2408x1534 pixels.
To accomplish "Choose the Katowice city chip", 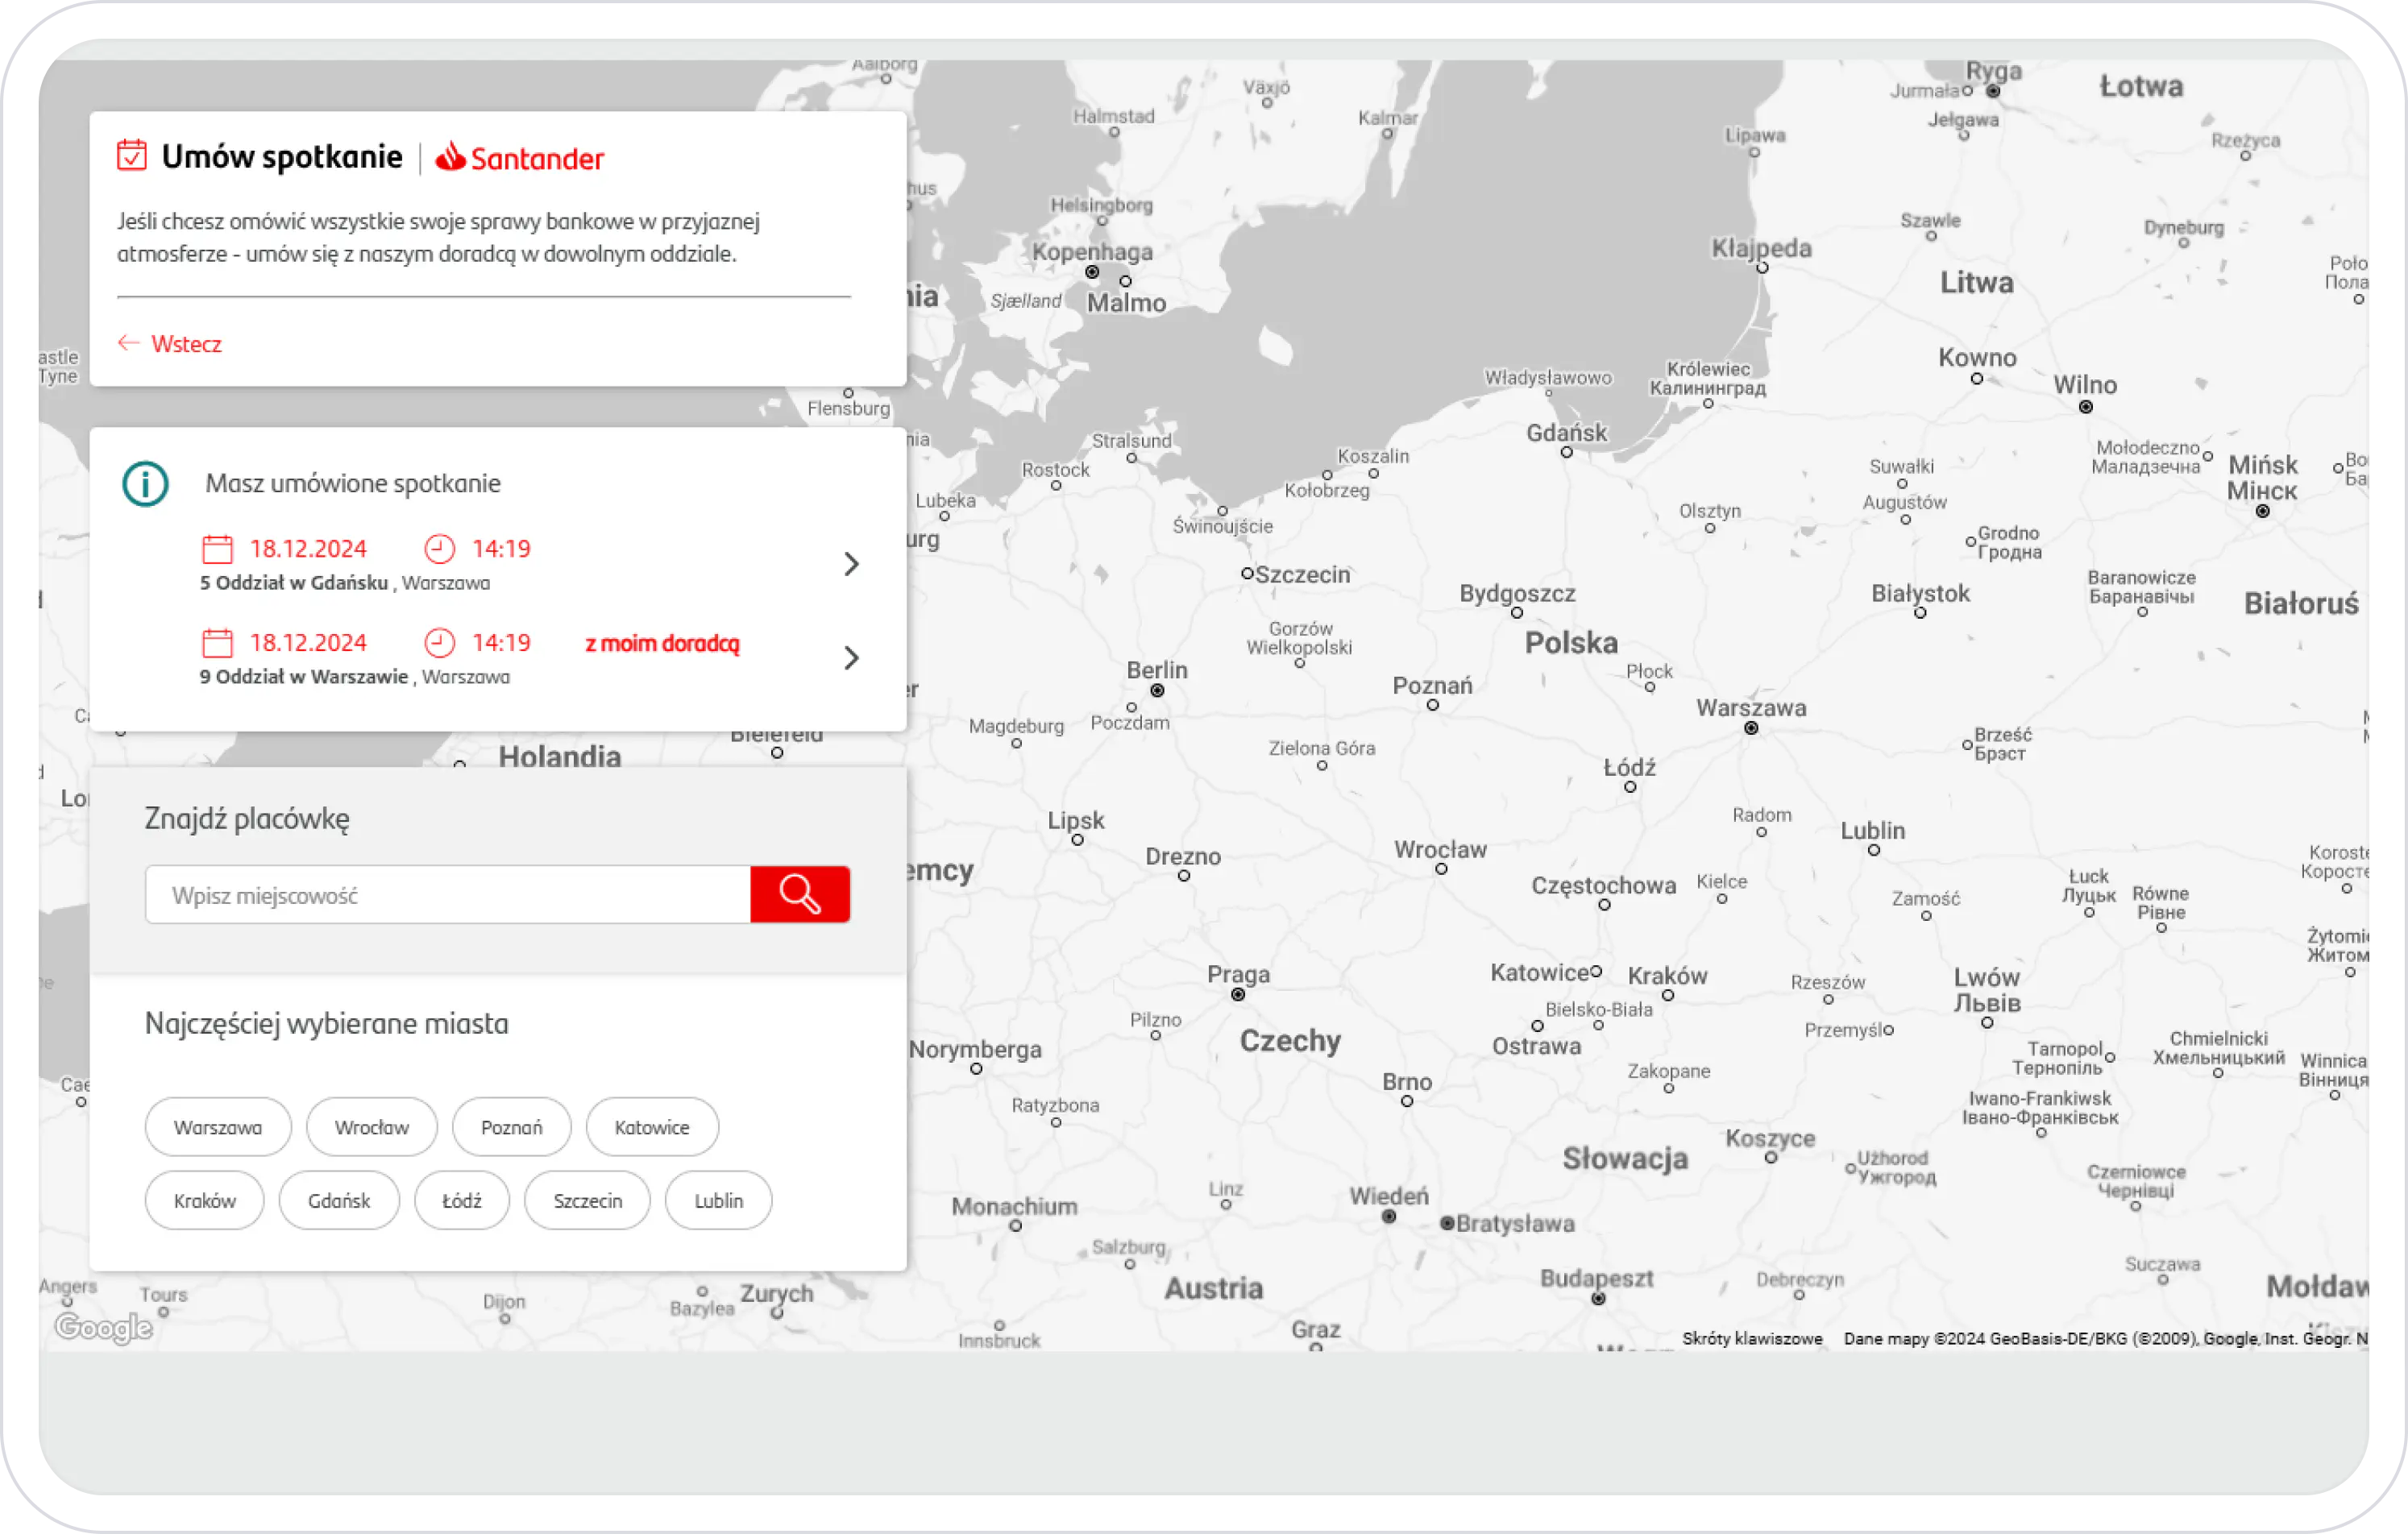I will coord(651,1127).
